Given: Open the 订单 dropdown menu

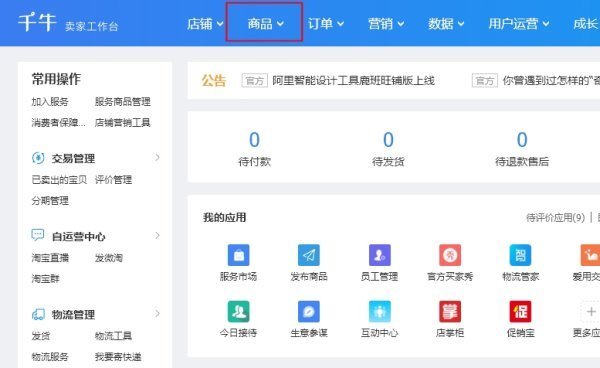Looking at the screenshot, I should (x=326, y=24).
